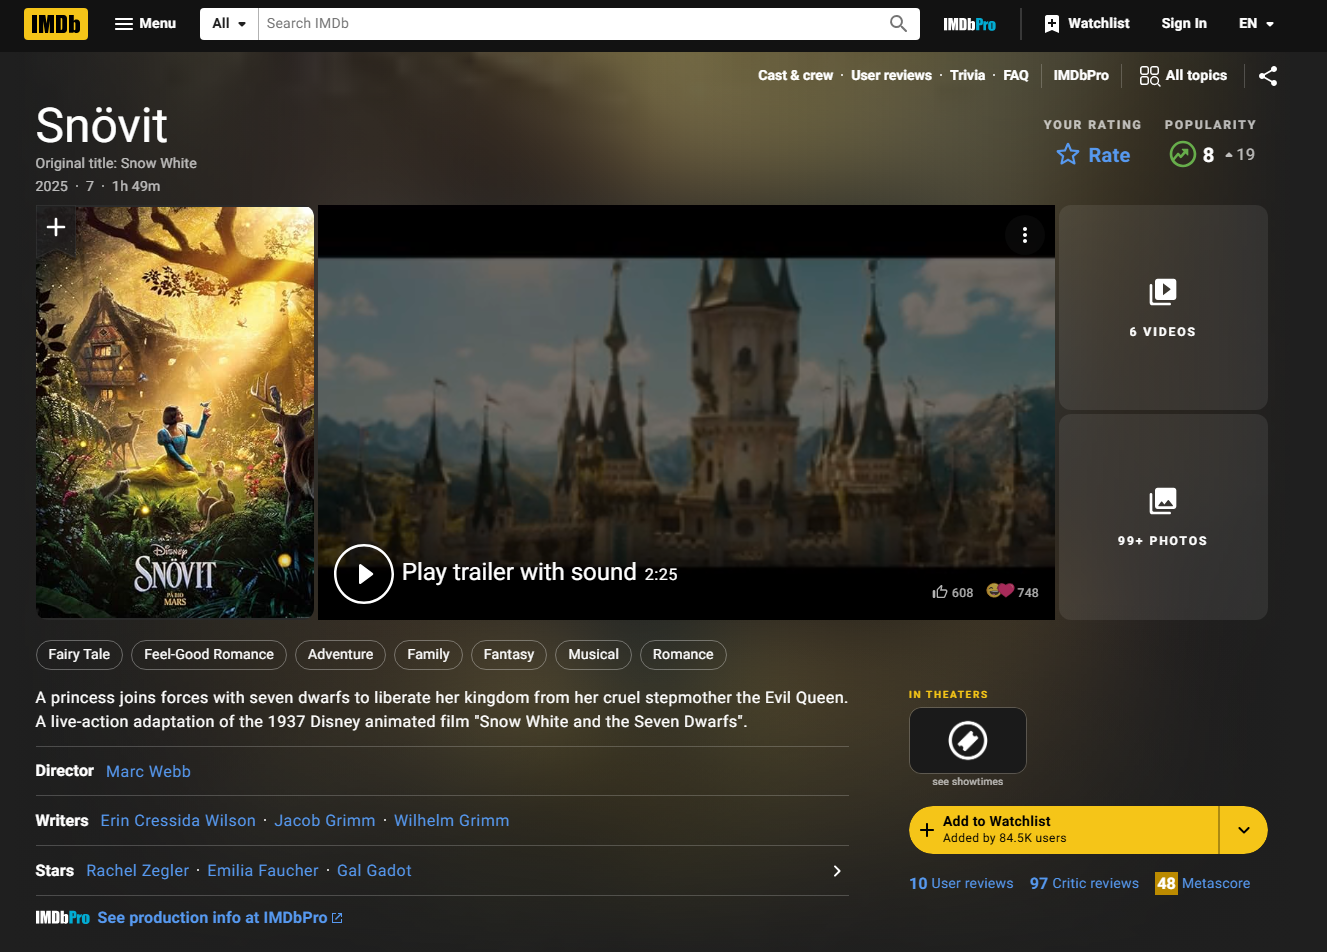Play the trailer with sound
The height and width of the screenshot is (952, 1327).
pos(363,574)
